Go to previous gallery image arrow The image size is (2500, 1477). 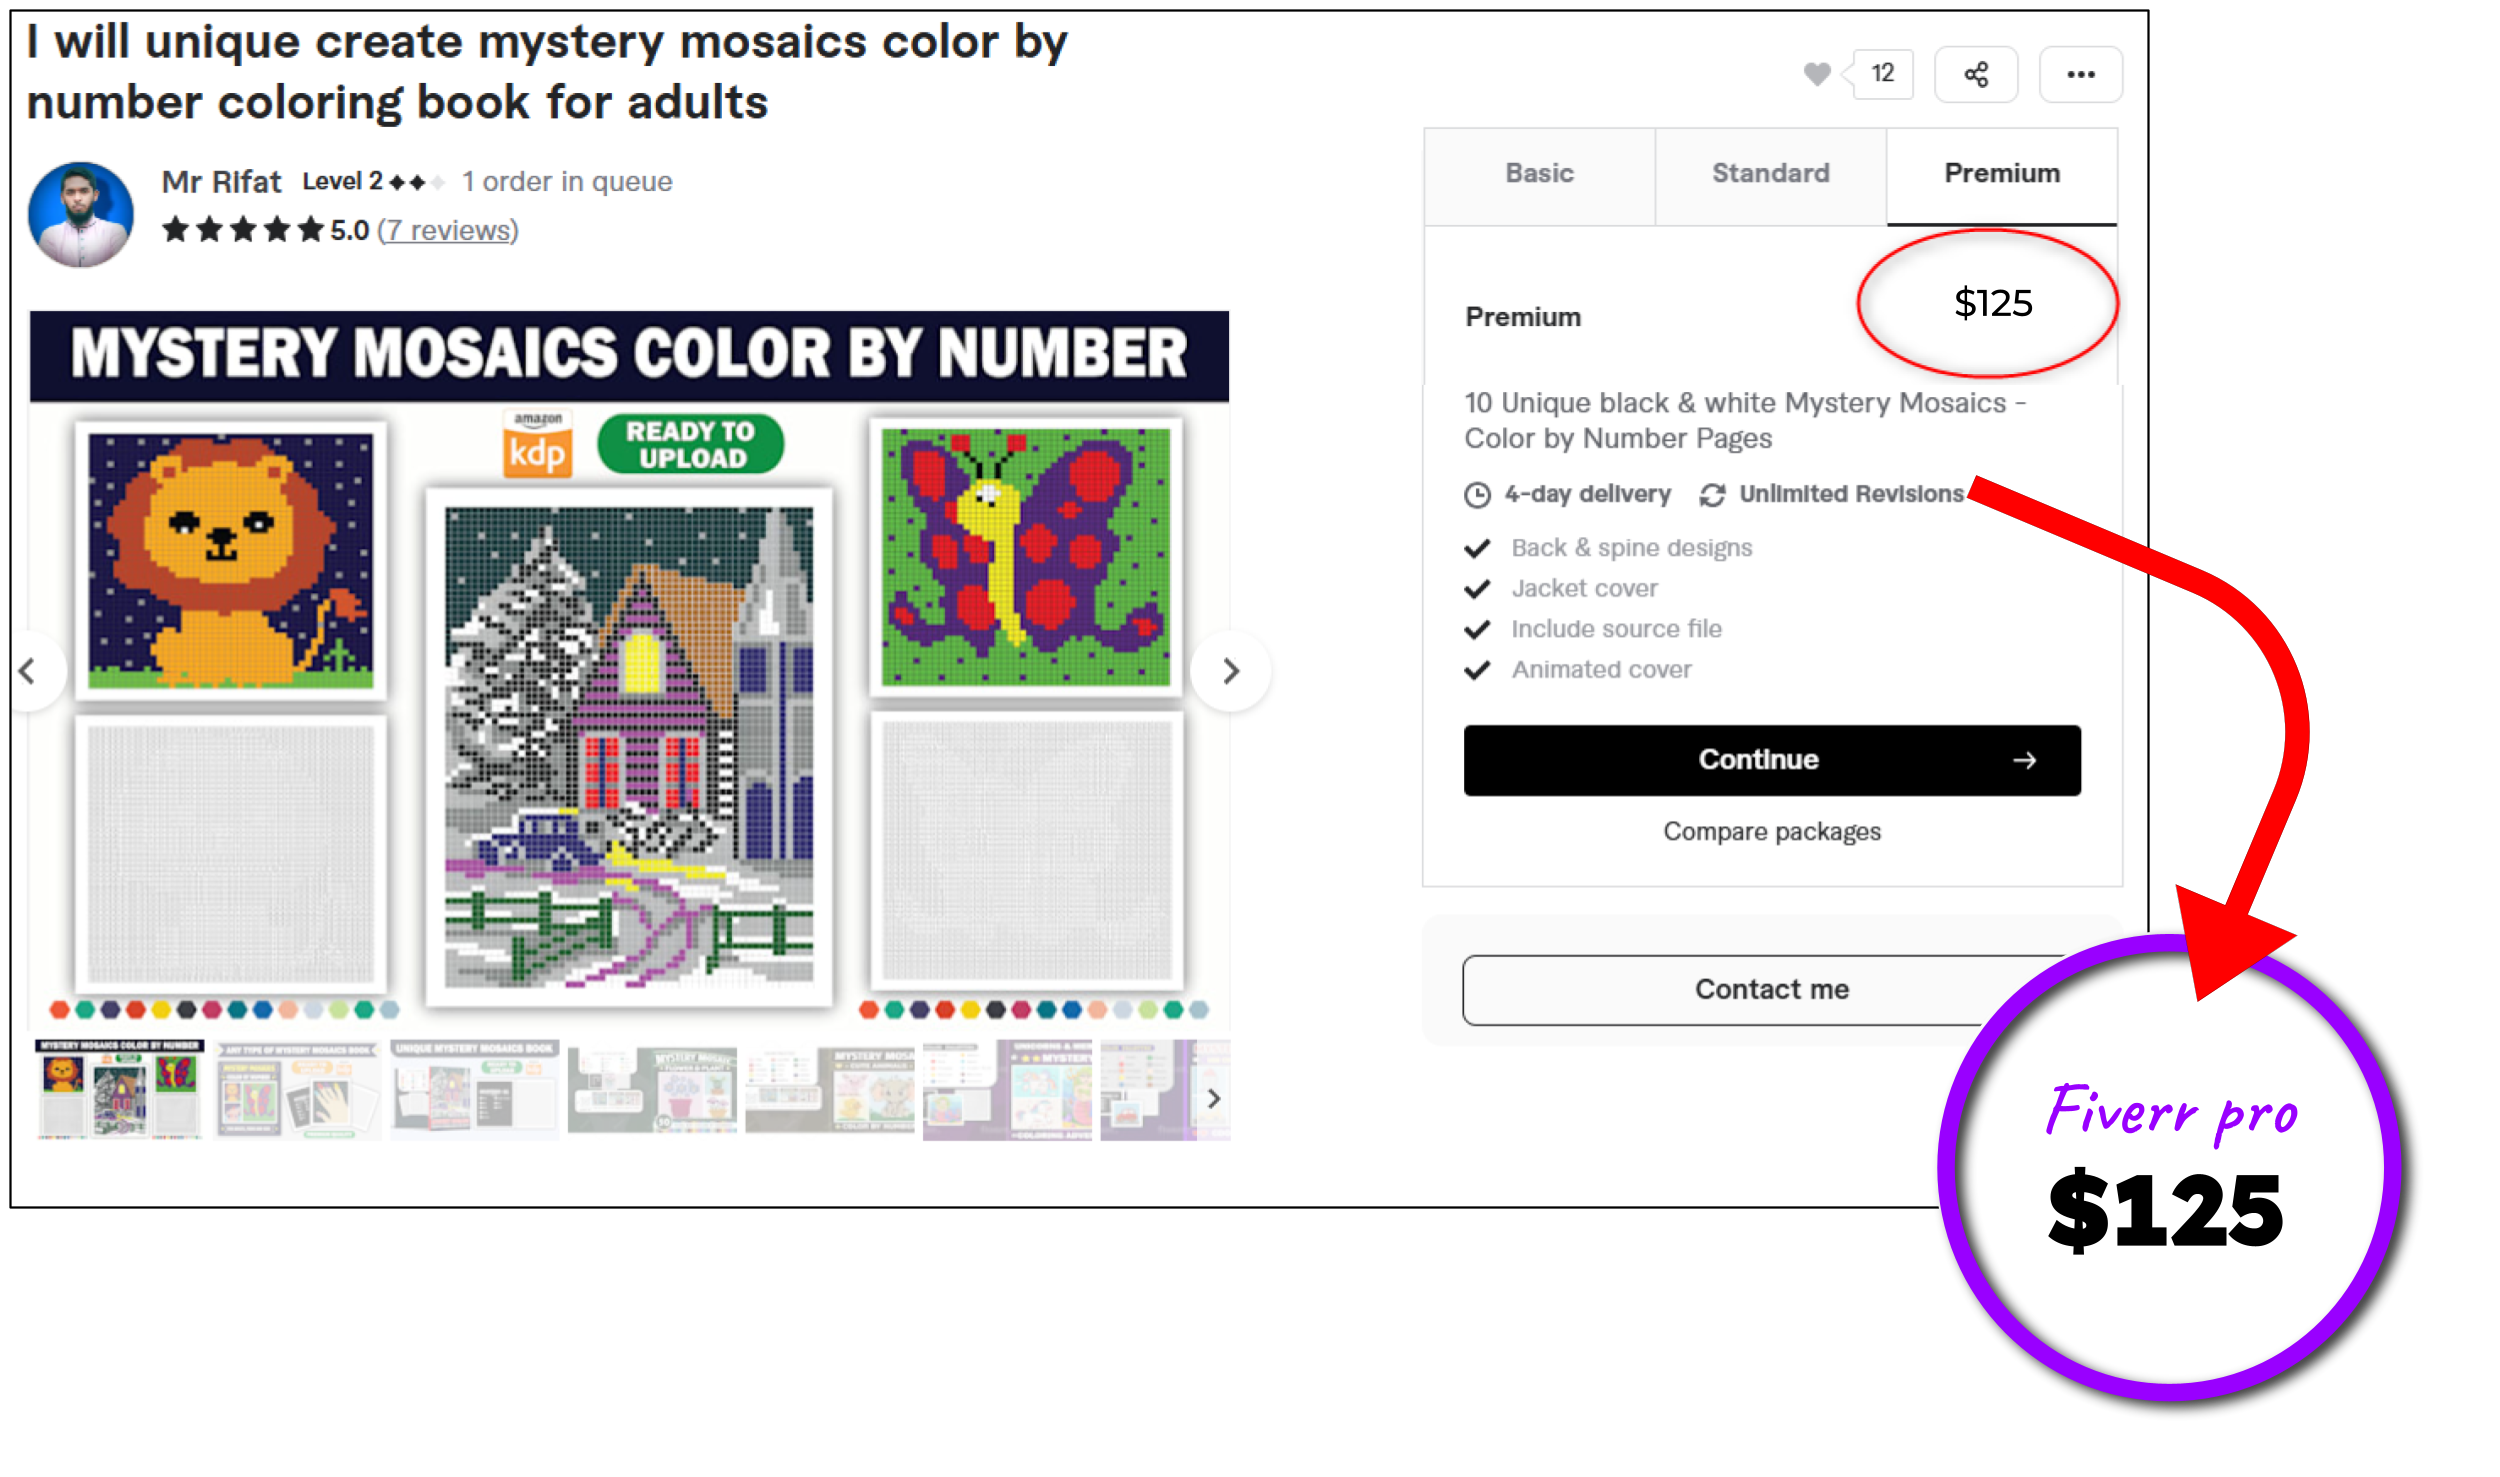click(27, 670)
